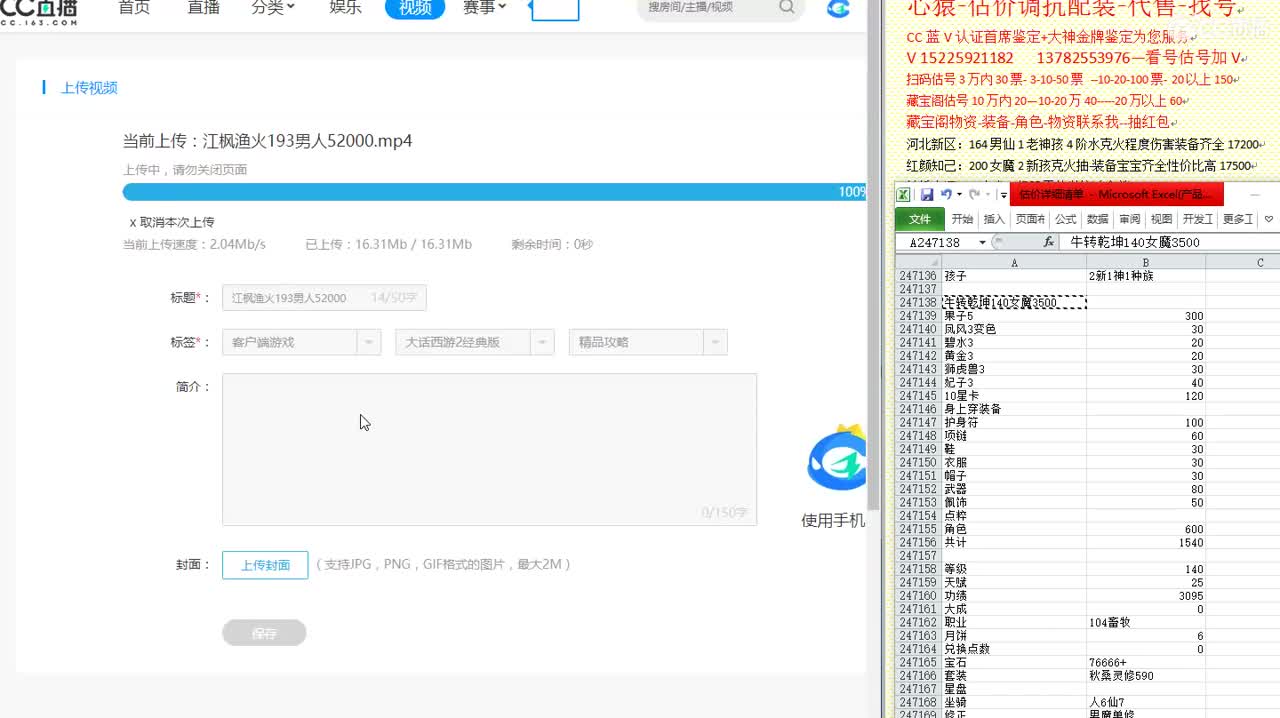Viewport: 1280px width, 718px height.
Task: Switch to the Excel 插入 ribbon tab
Action: coord(994,219)
